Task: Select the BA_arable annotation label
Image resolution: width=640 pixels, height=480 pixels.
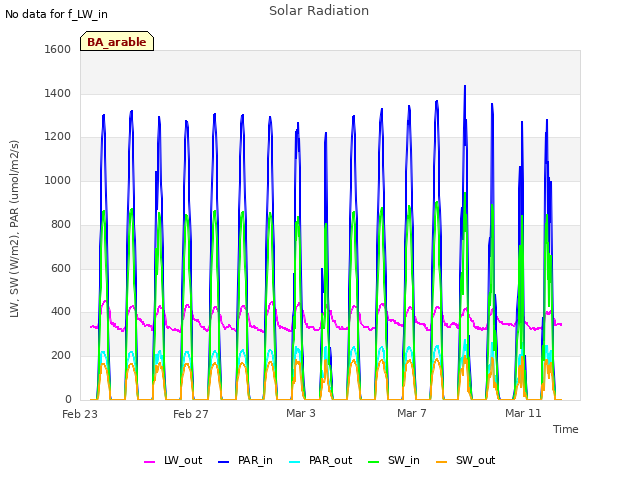Action: coord(117,42)
